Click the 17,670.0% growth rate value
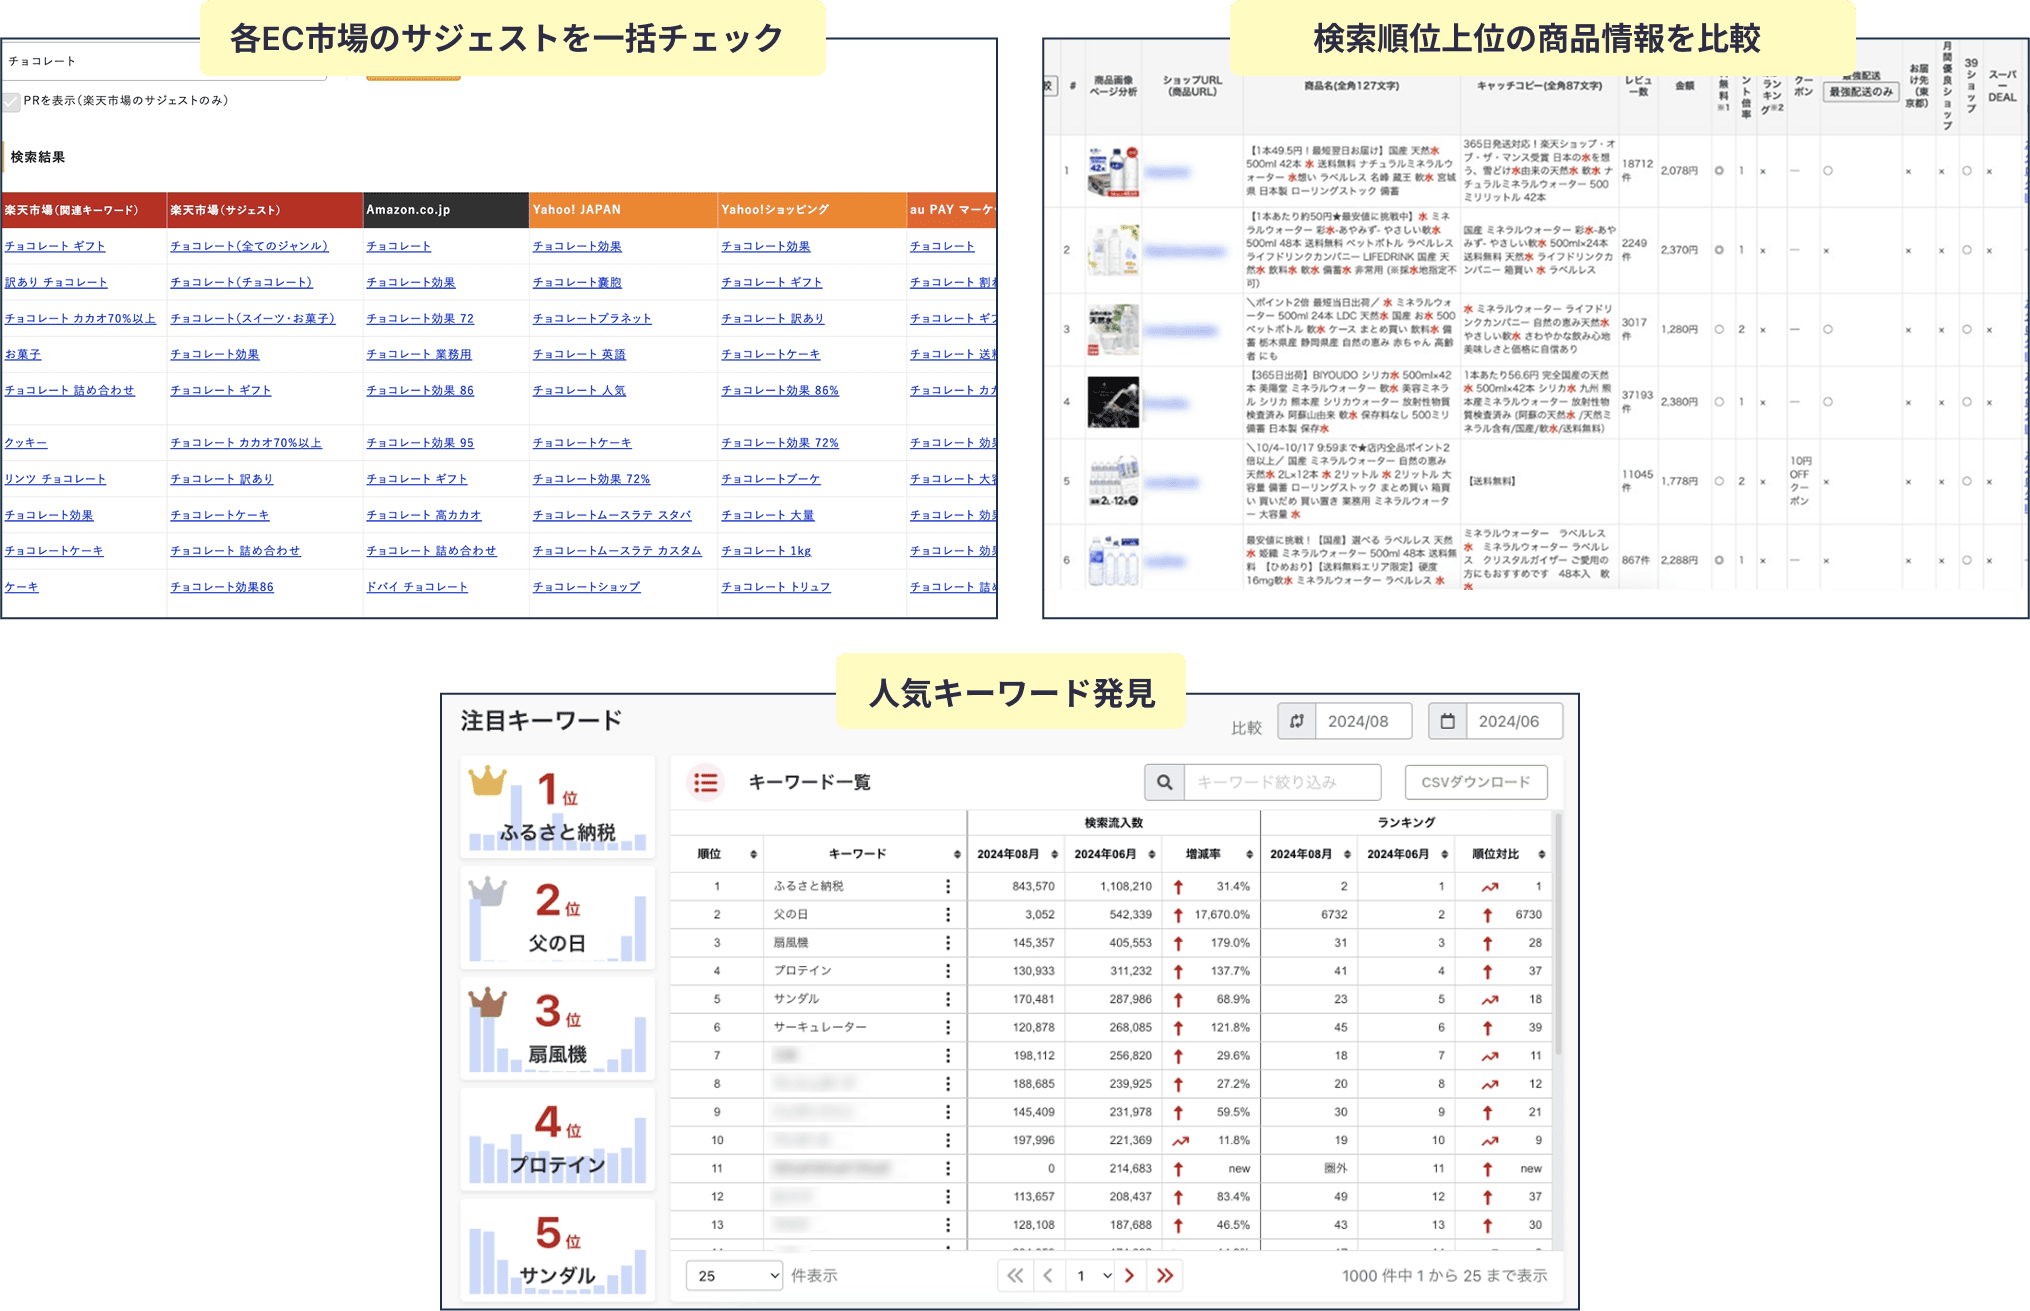This screenshot has height=1311, width=2030. (x=1222, y=914)
